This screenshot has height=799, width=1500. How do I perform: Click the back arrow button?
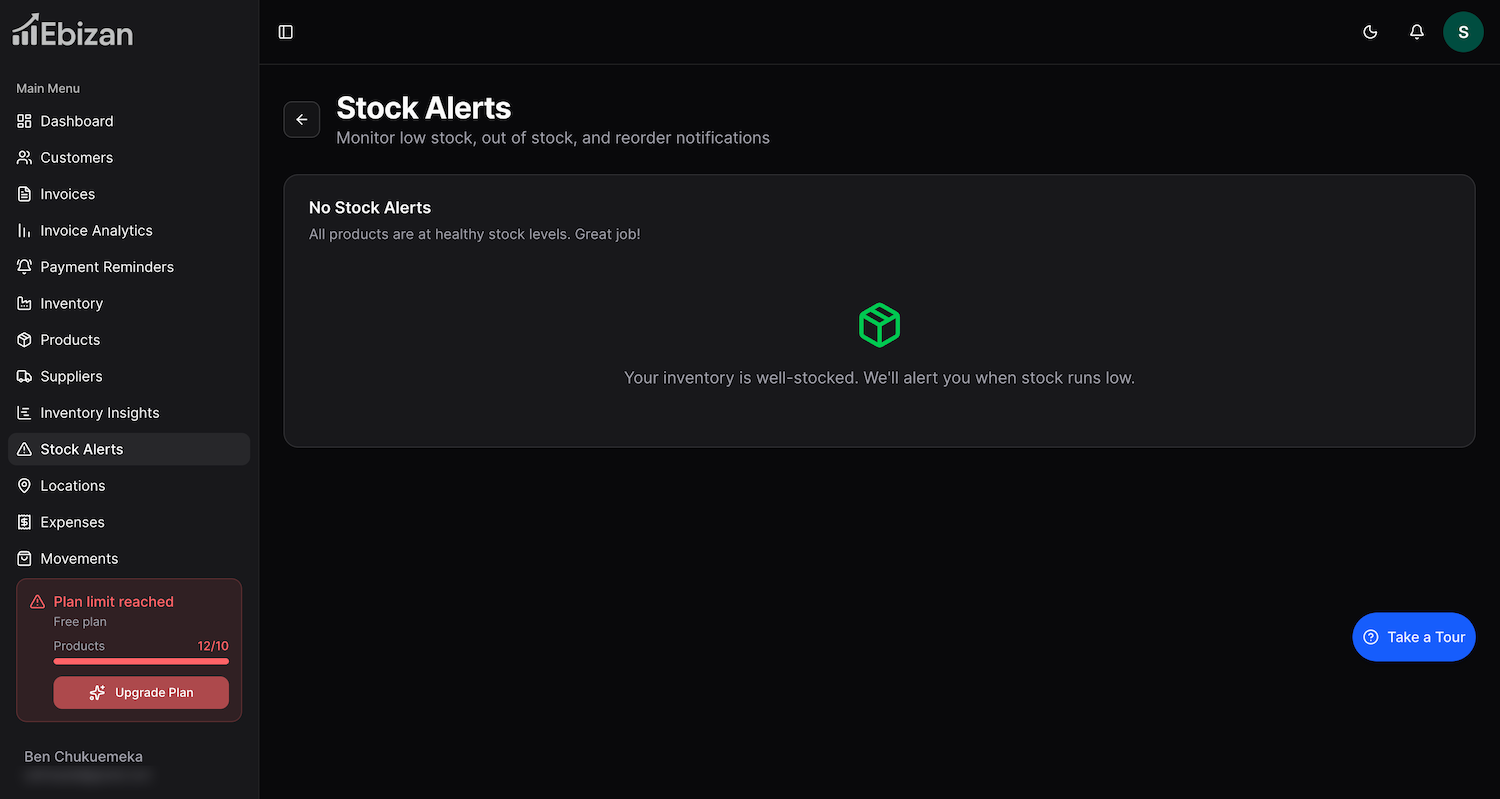pyautogui.click(x=302, y=120)
